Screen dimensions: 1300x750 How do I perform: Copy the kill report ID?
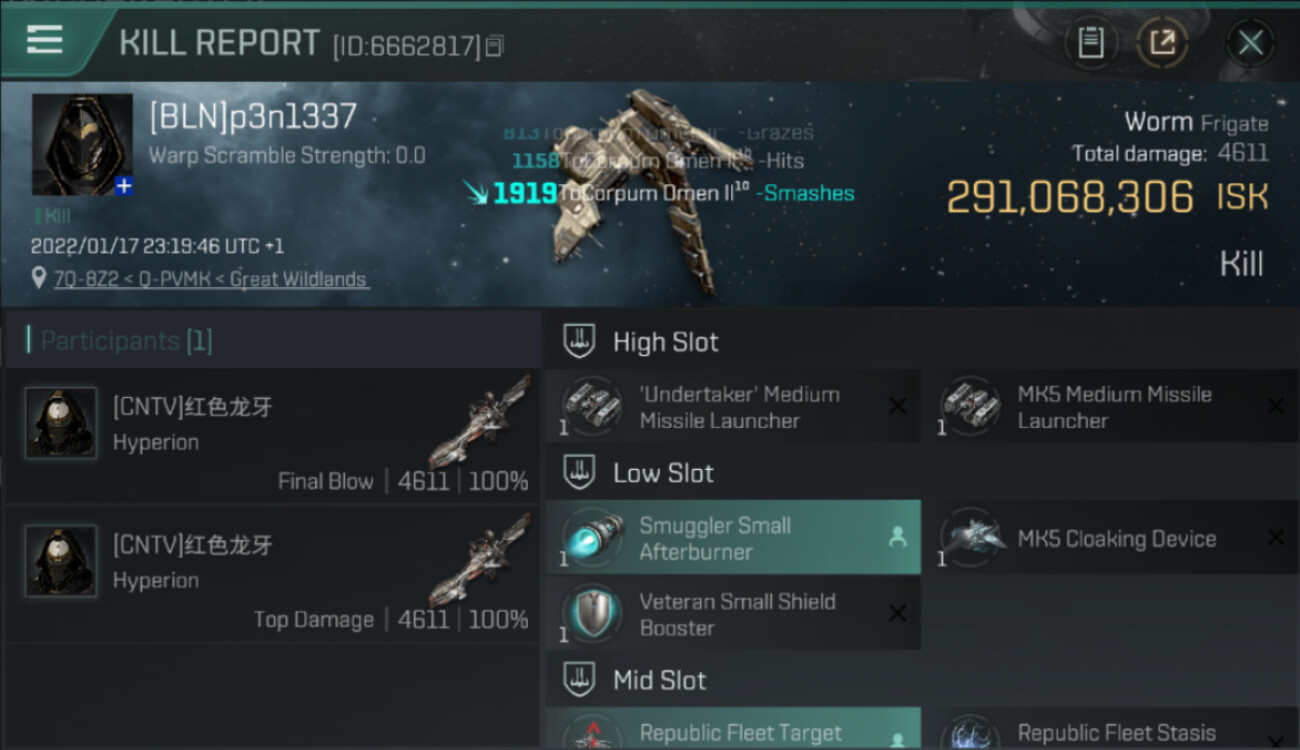pos(495,46)
